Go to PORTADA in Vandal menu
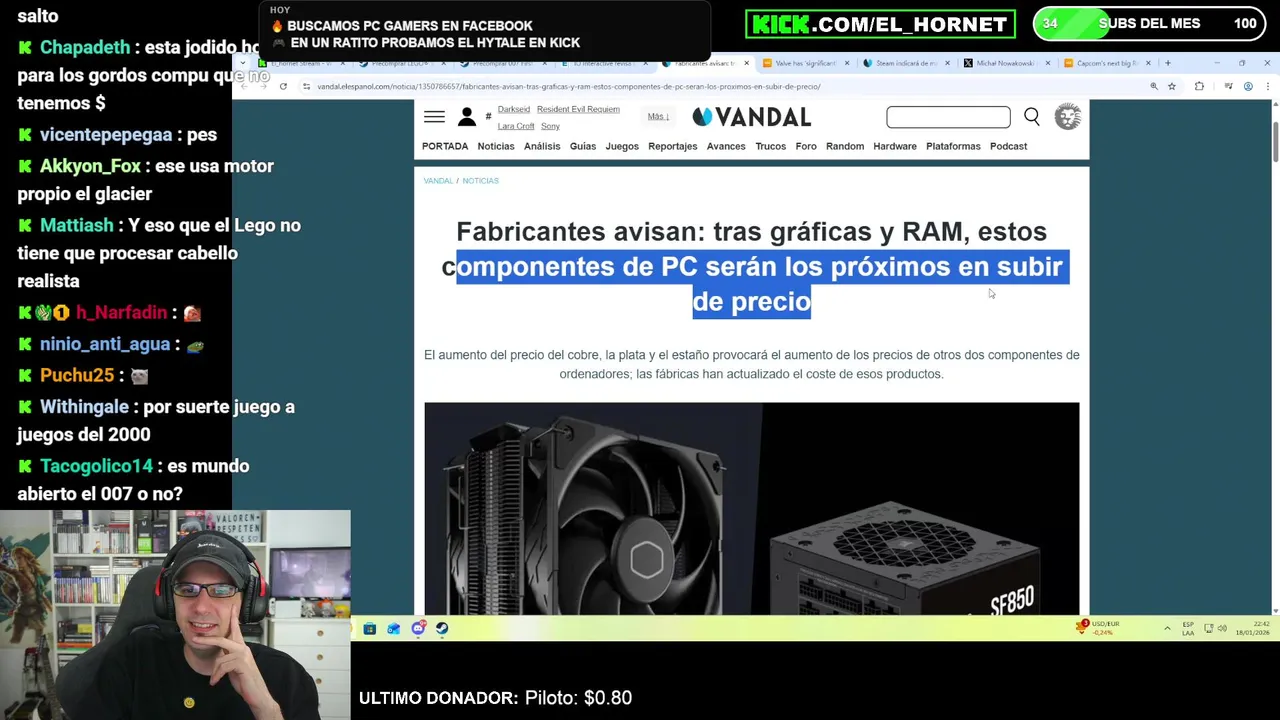1280x720 pixels. point(445,146)
